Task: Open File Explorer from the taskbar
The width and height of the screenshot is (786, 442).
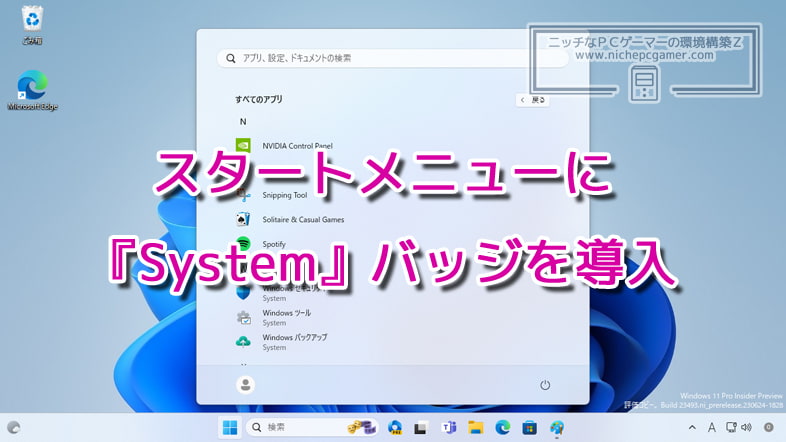Action: [475, 427]
